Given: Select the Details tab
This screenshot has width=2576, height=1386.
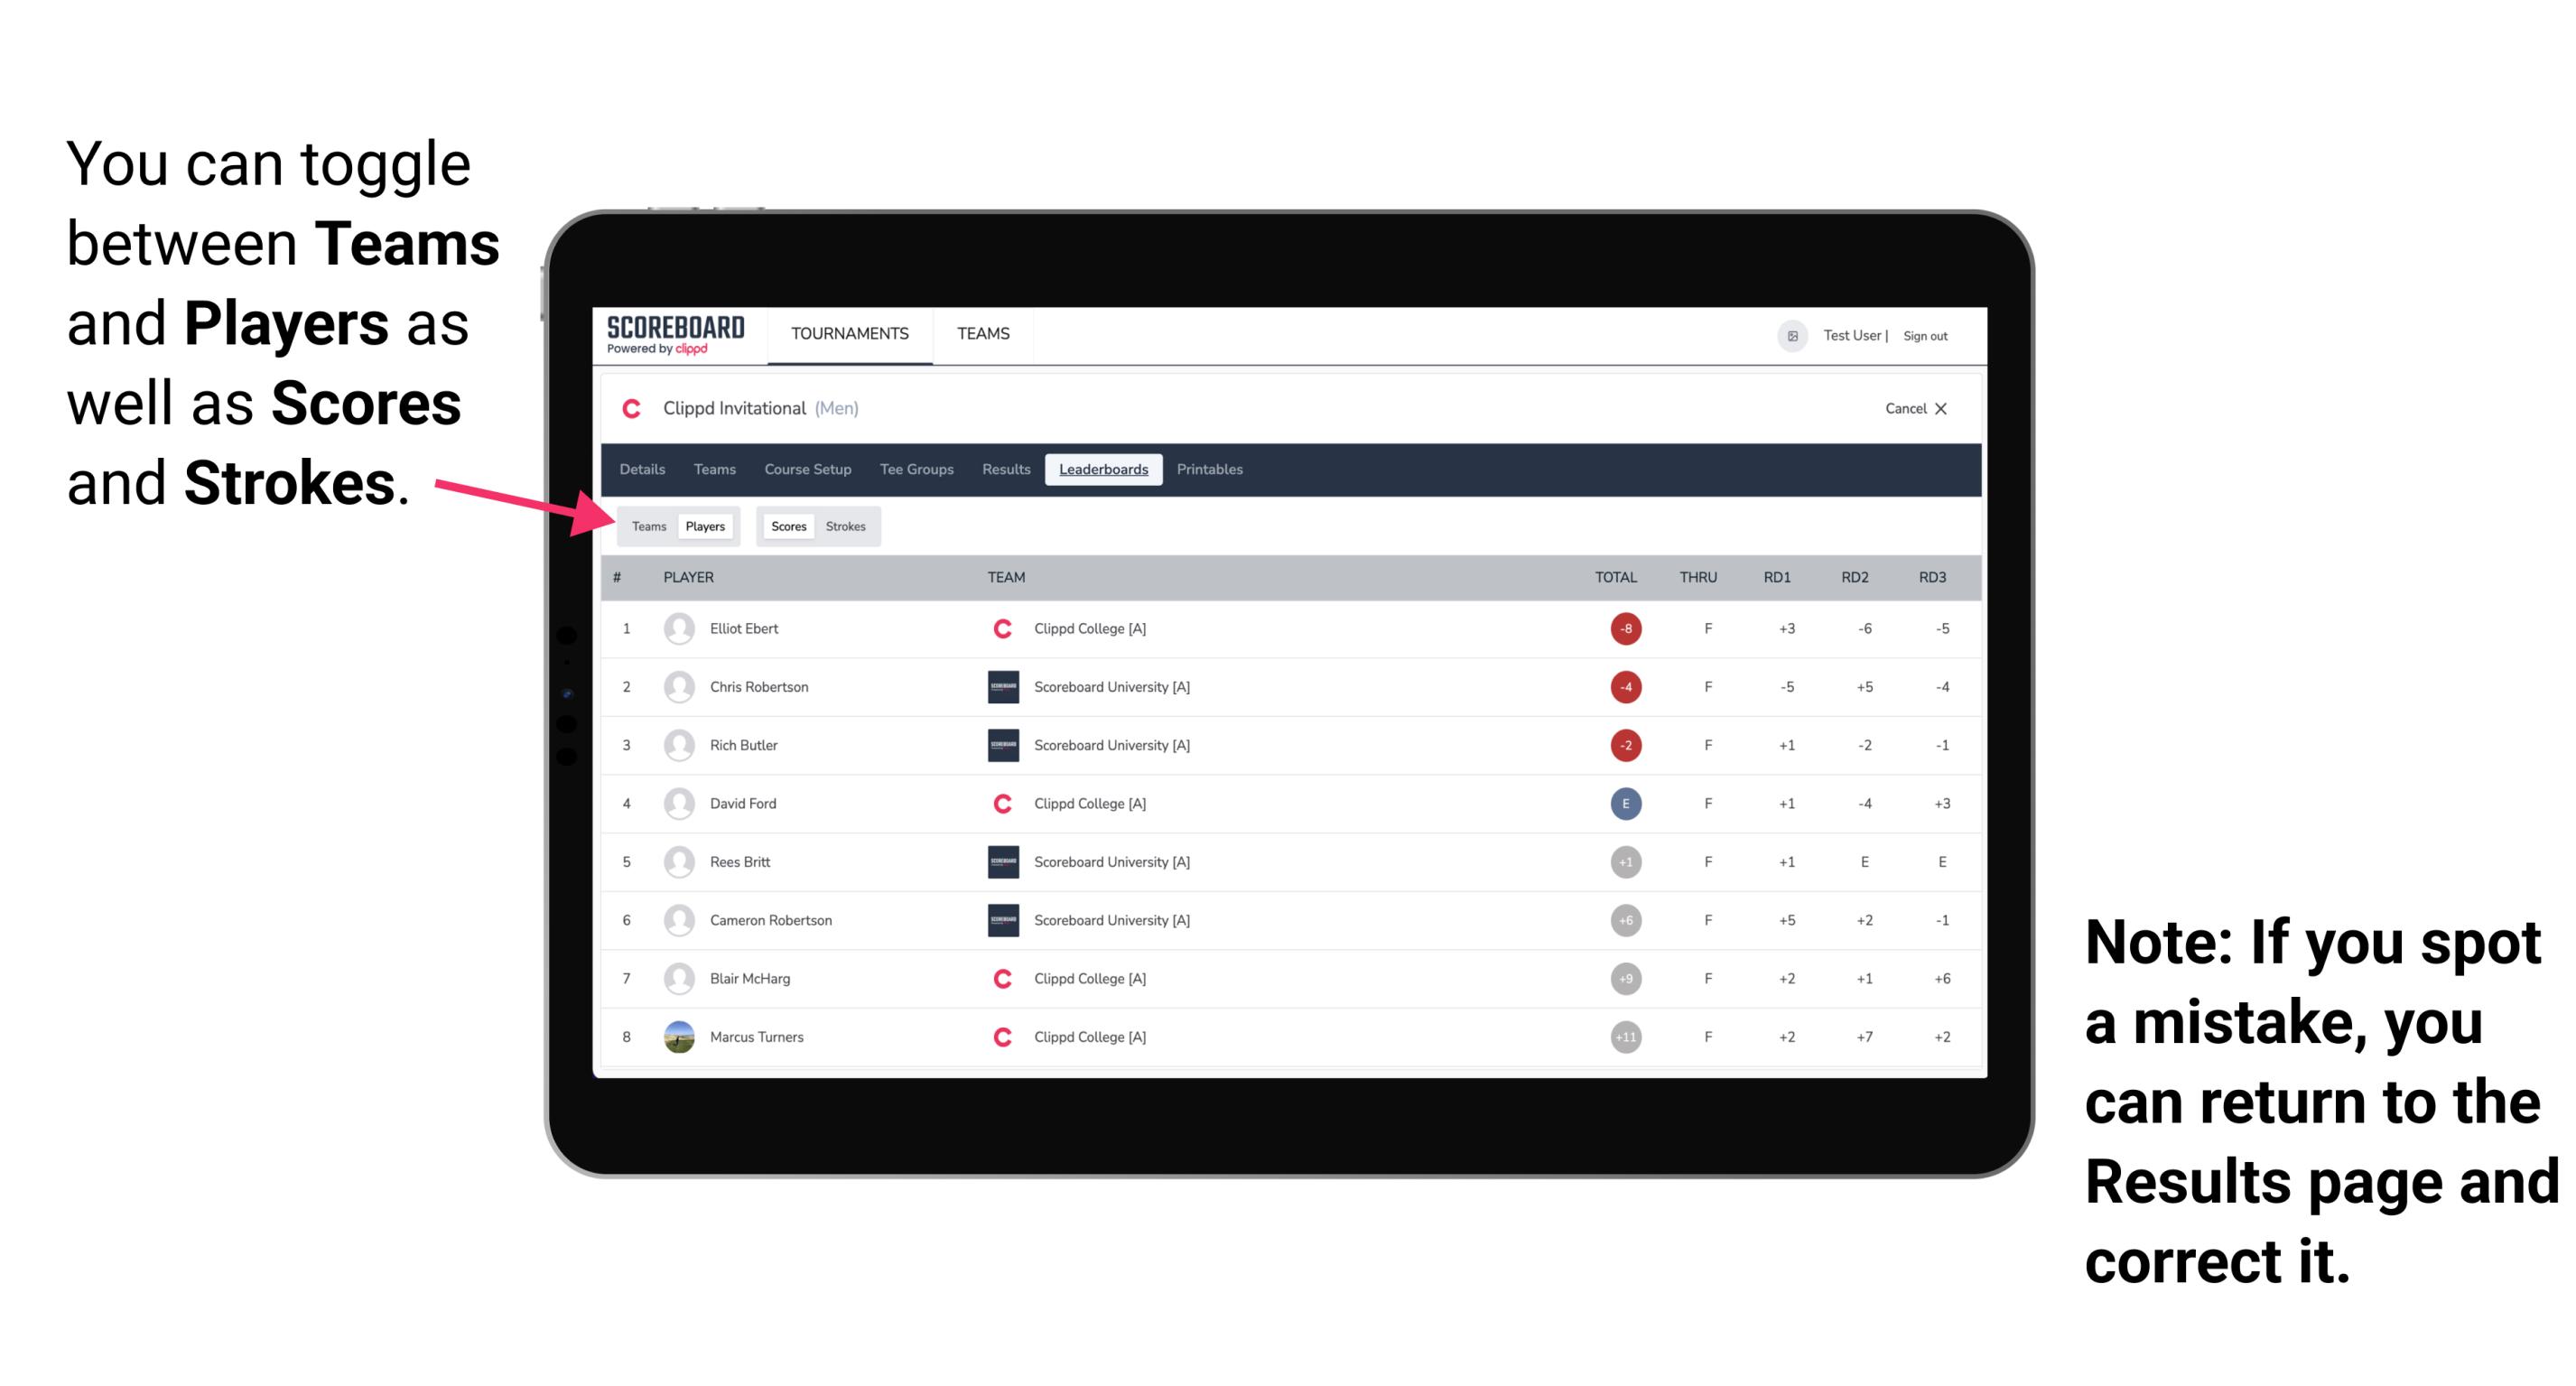Looking at the screenshot, I should tap(641, 470).
